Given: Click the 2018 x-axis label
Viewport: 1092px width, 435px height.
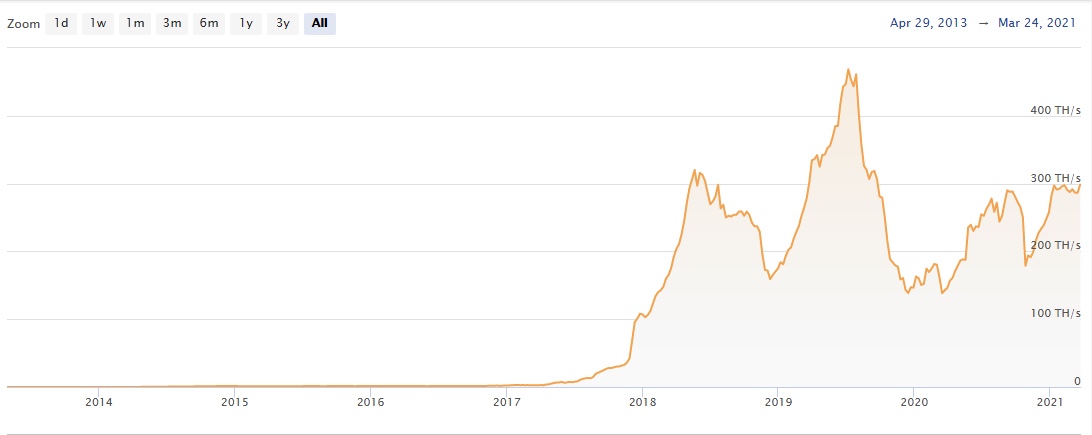Looking at the screenshot, I should coord(642,402).
